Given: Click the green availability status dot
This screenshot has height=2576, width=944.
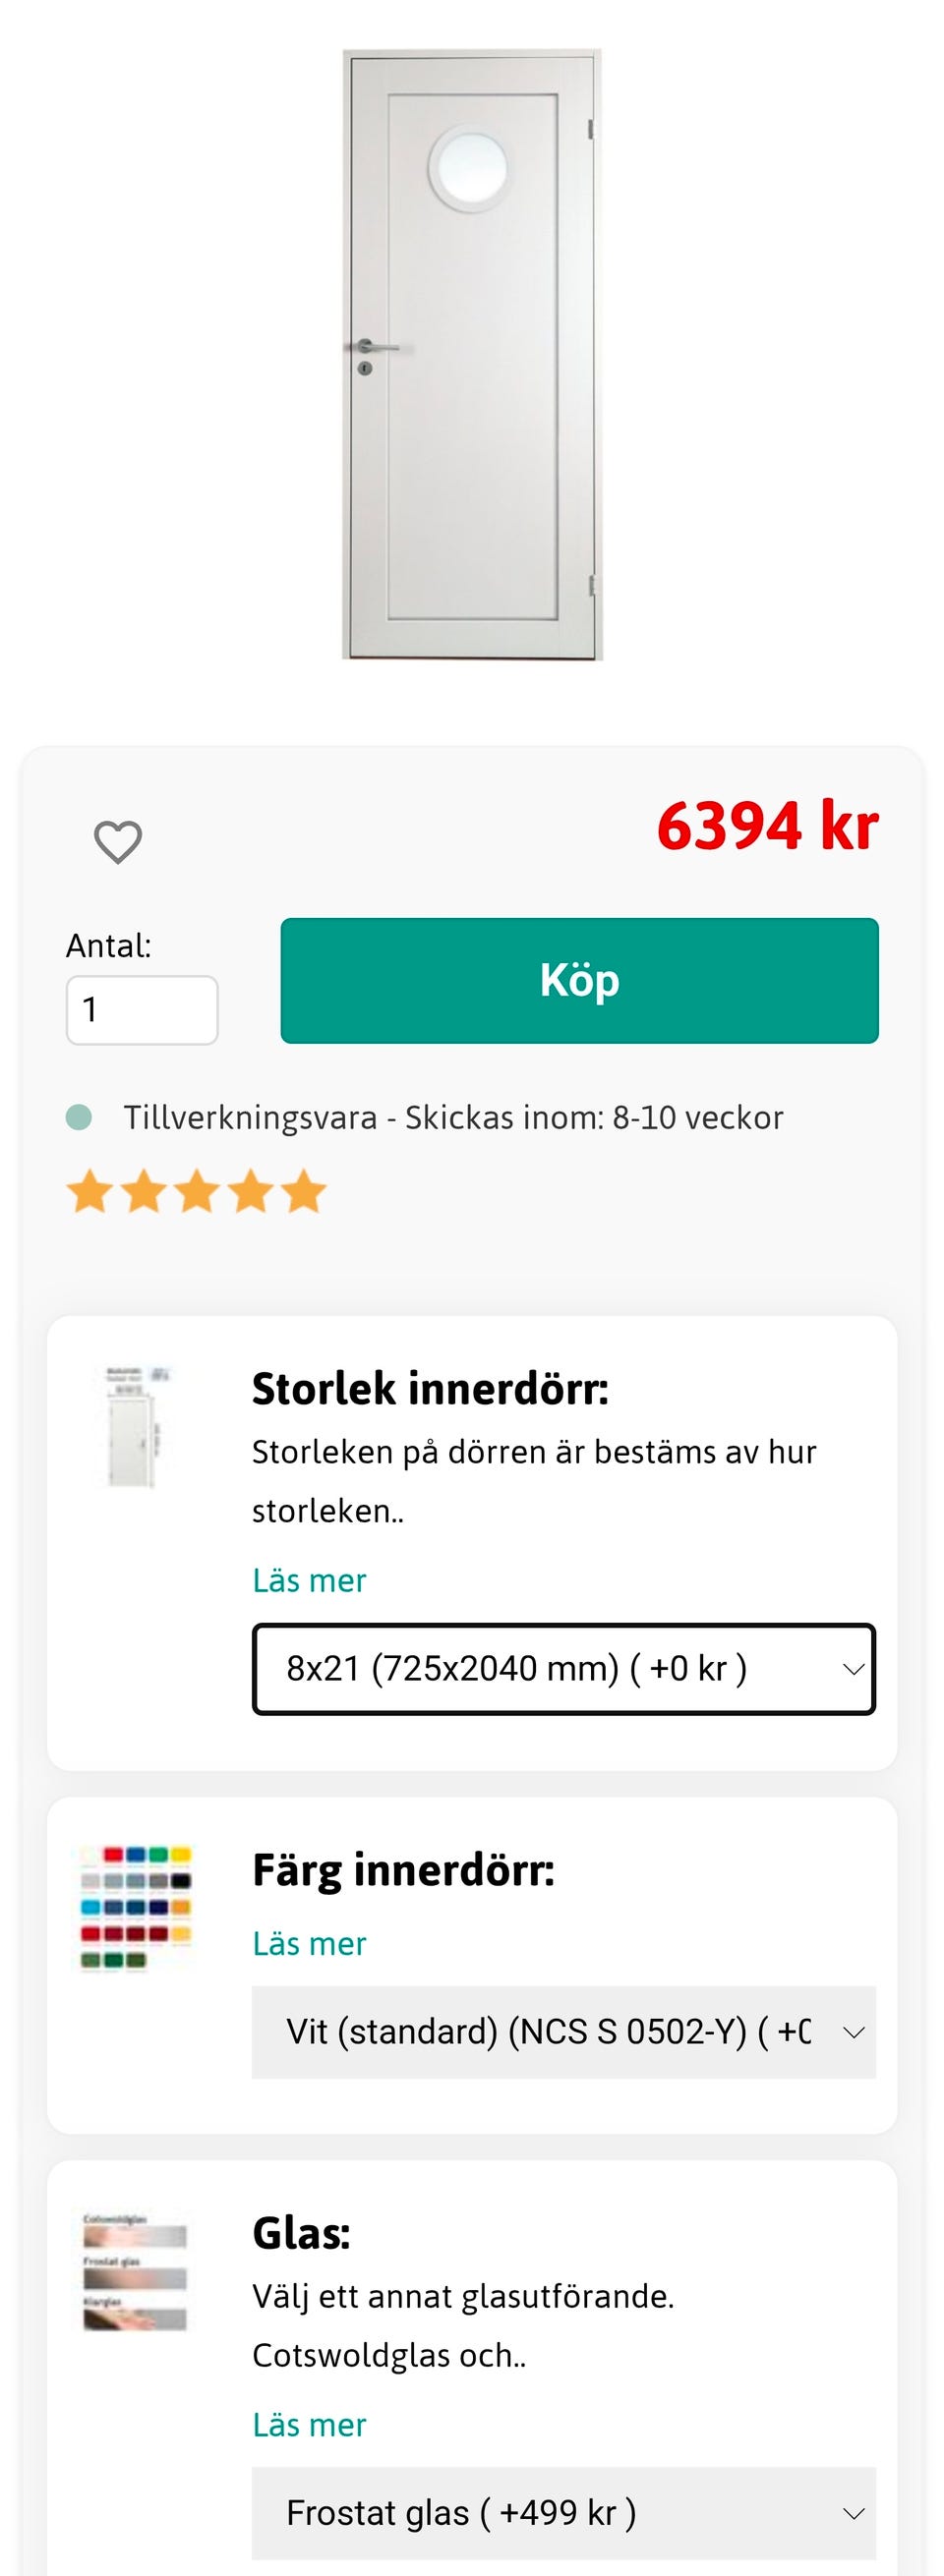Looking at the screenshot, I should [79, 1117].
